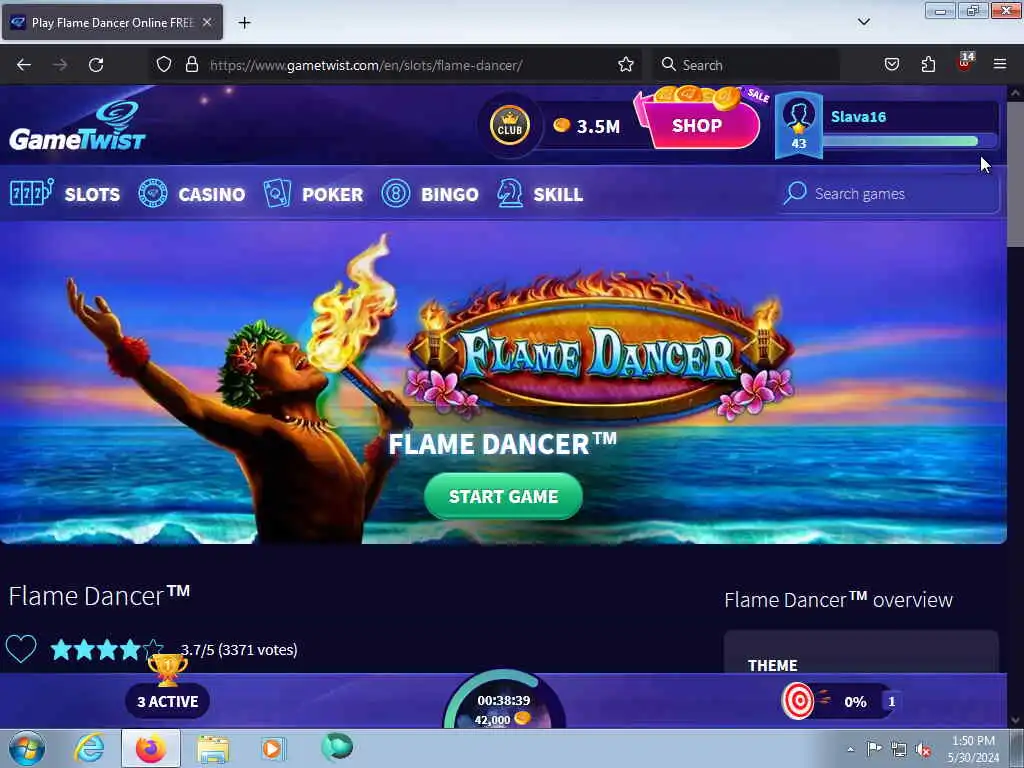Expand the list all tabs chevron
The height and width of the screenshot is (768, 1024).
pyautogui.click(x=863, y=22)
